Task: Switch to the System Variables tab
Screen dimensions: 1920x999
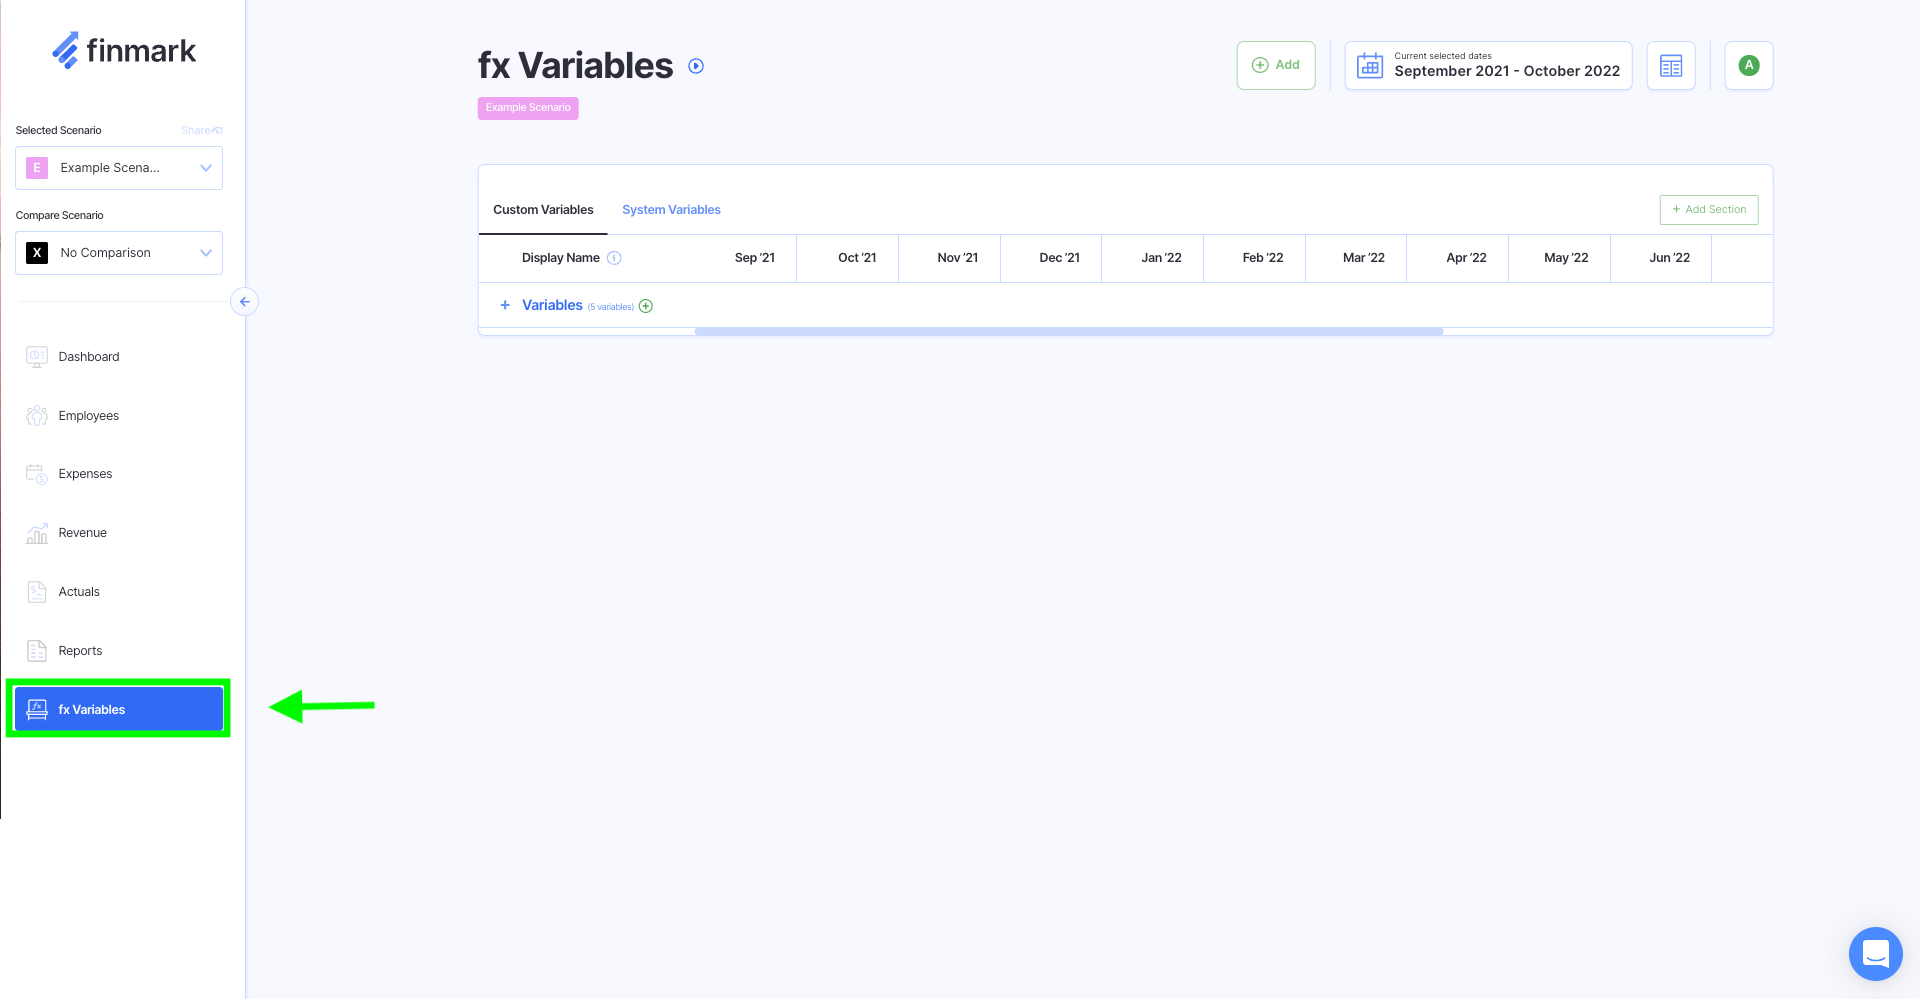Action: pyautogui.click(x=671, y=210)
